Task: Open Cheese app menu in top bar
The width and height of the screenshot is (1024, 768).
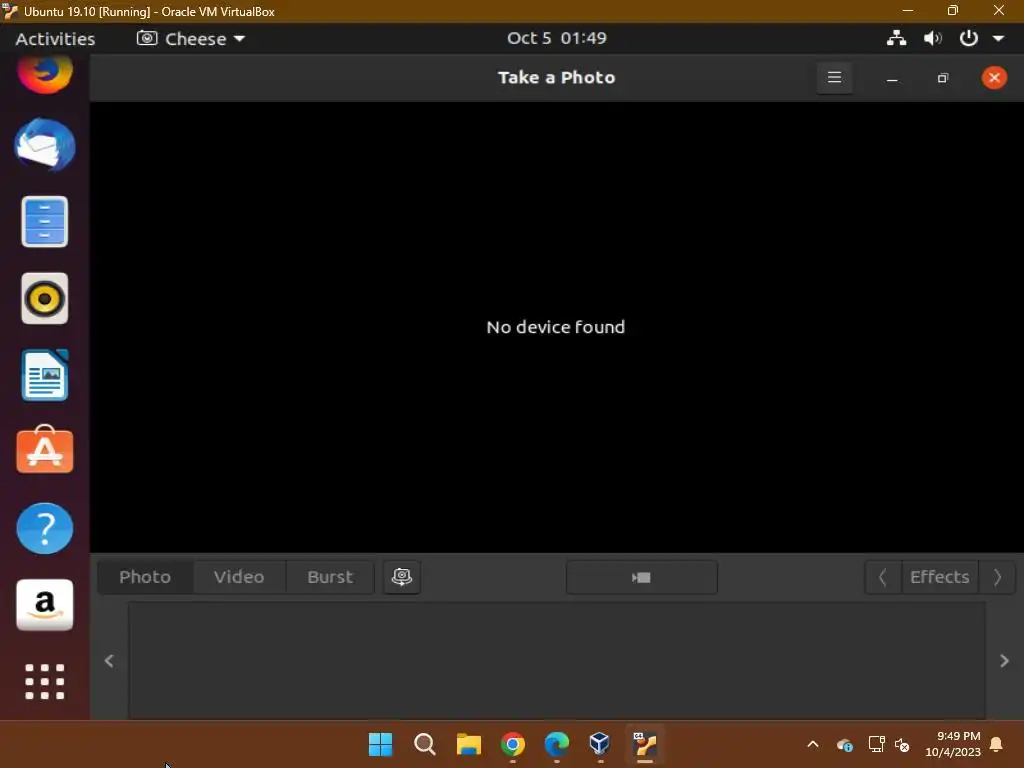Action: (x=191, y=39)
